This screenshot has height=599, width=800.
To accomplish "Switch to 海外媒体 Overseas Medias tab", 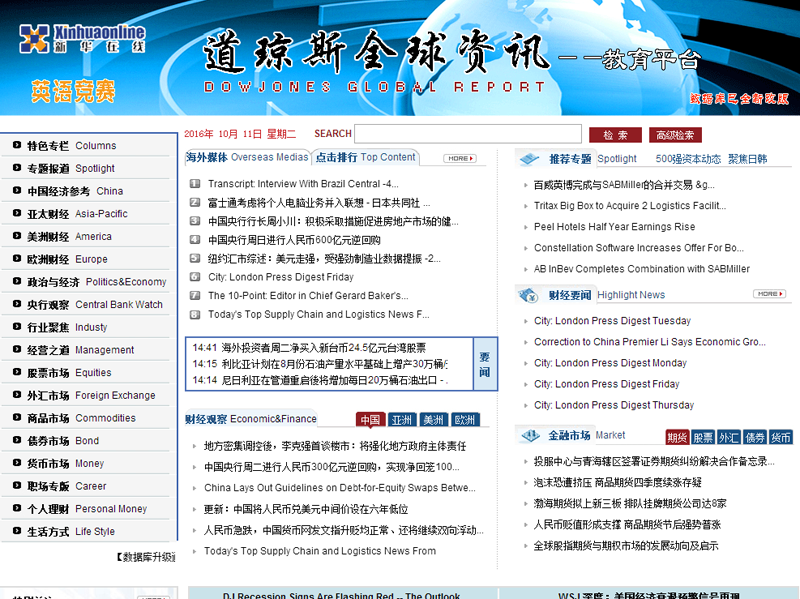I will coord(247,158).
